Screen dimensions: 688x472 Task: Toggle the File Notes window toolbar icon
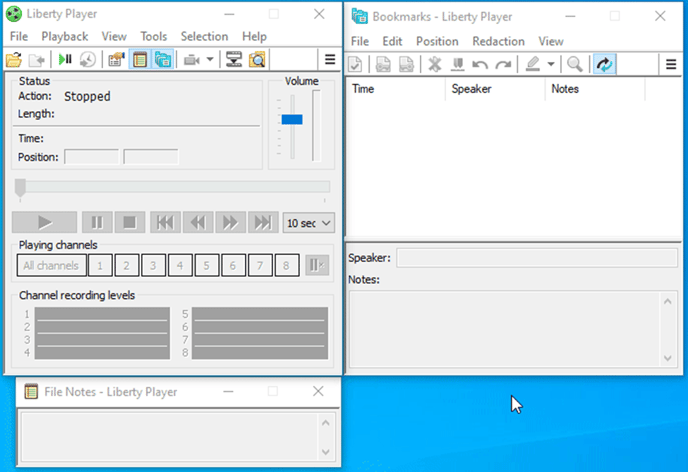(x=140, y=59)
